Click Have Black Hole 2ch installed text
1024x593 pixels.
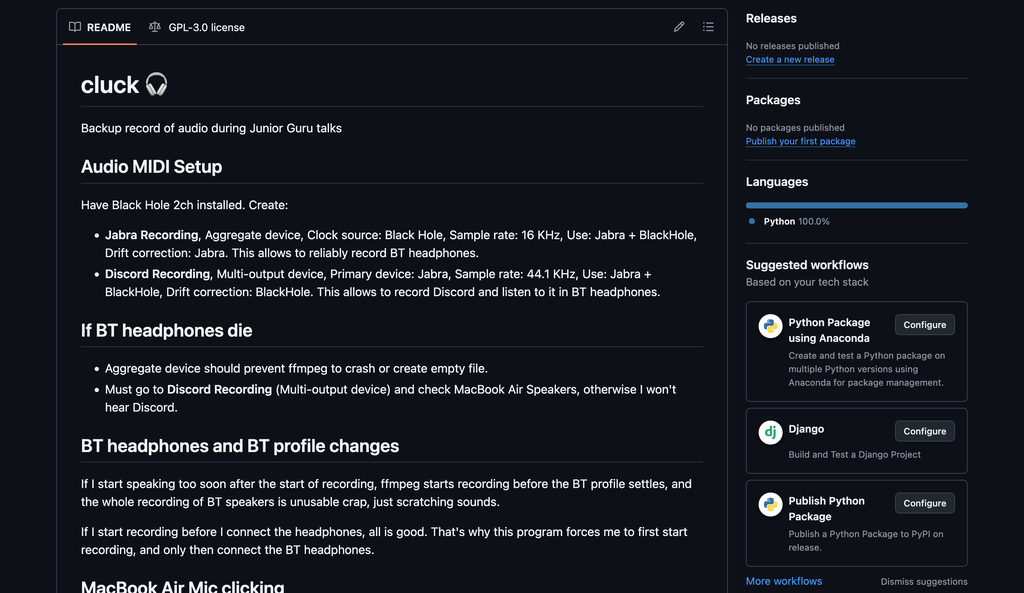(x=184, y=205)
